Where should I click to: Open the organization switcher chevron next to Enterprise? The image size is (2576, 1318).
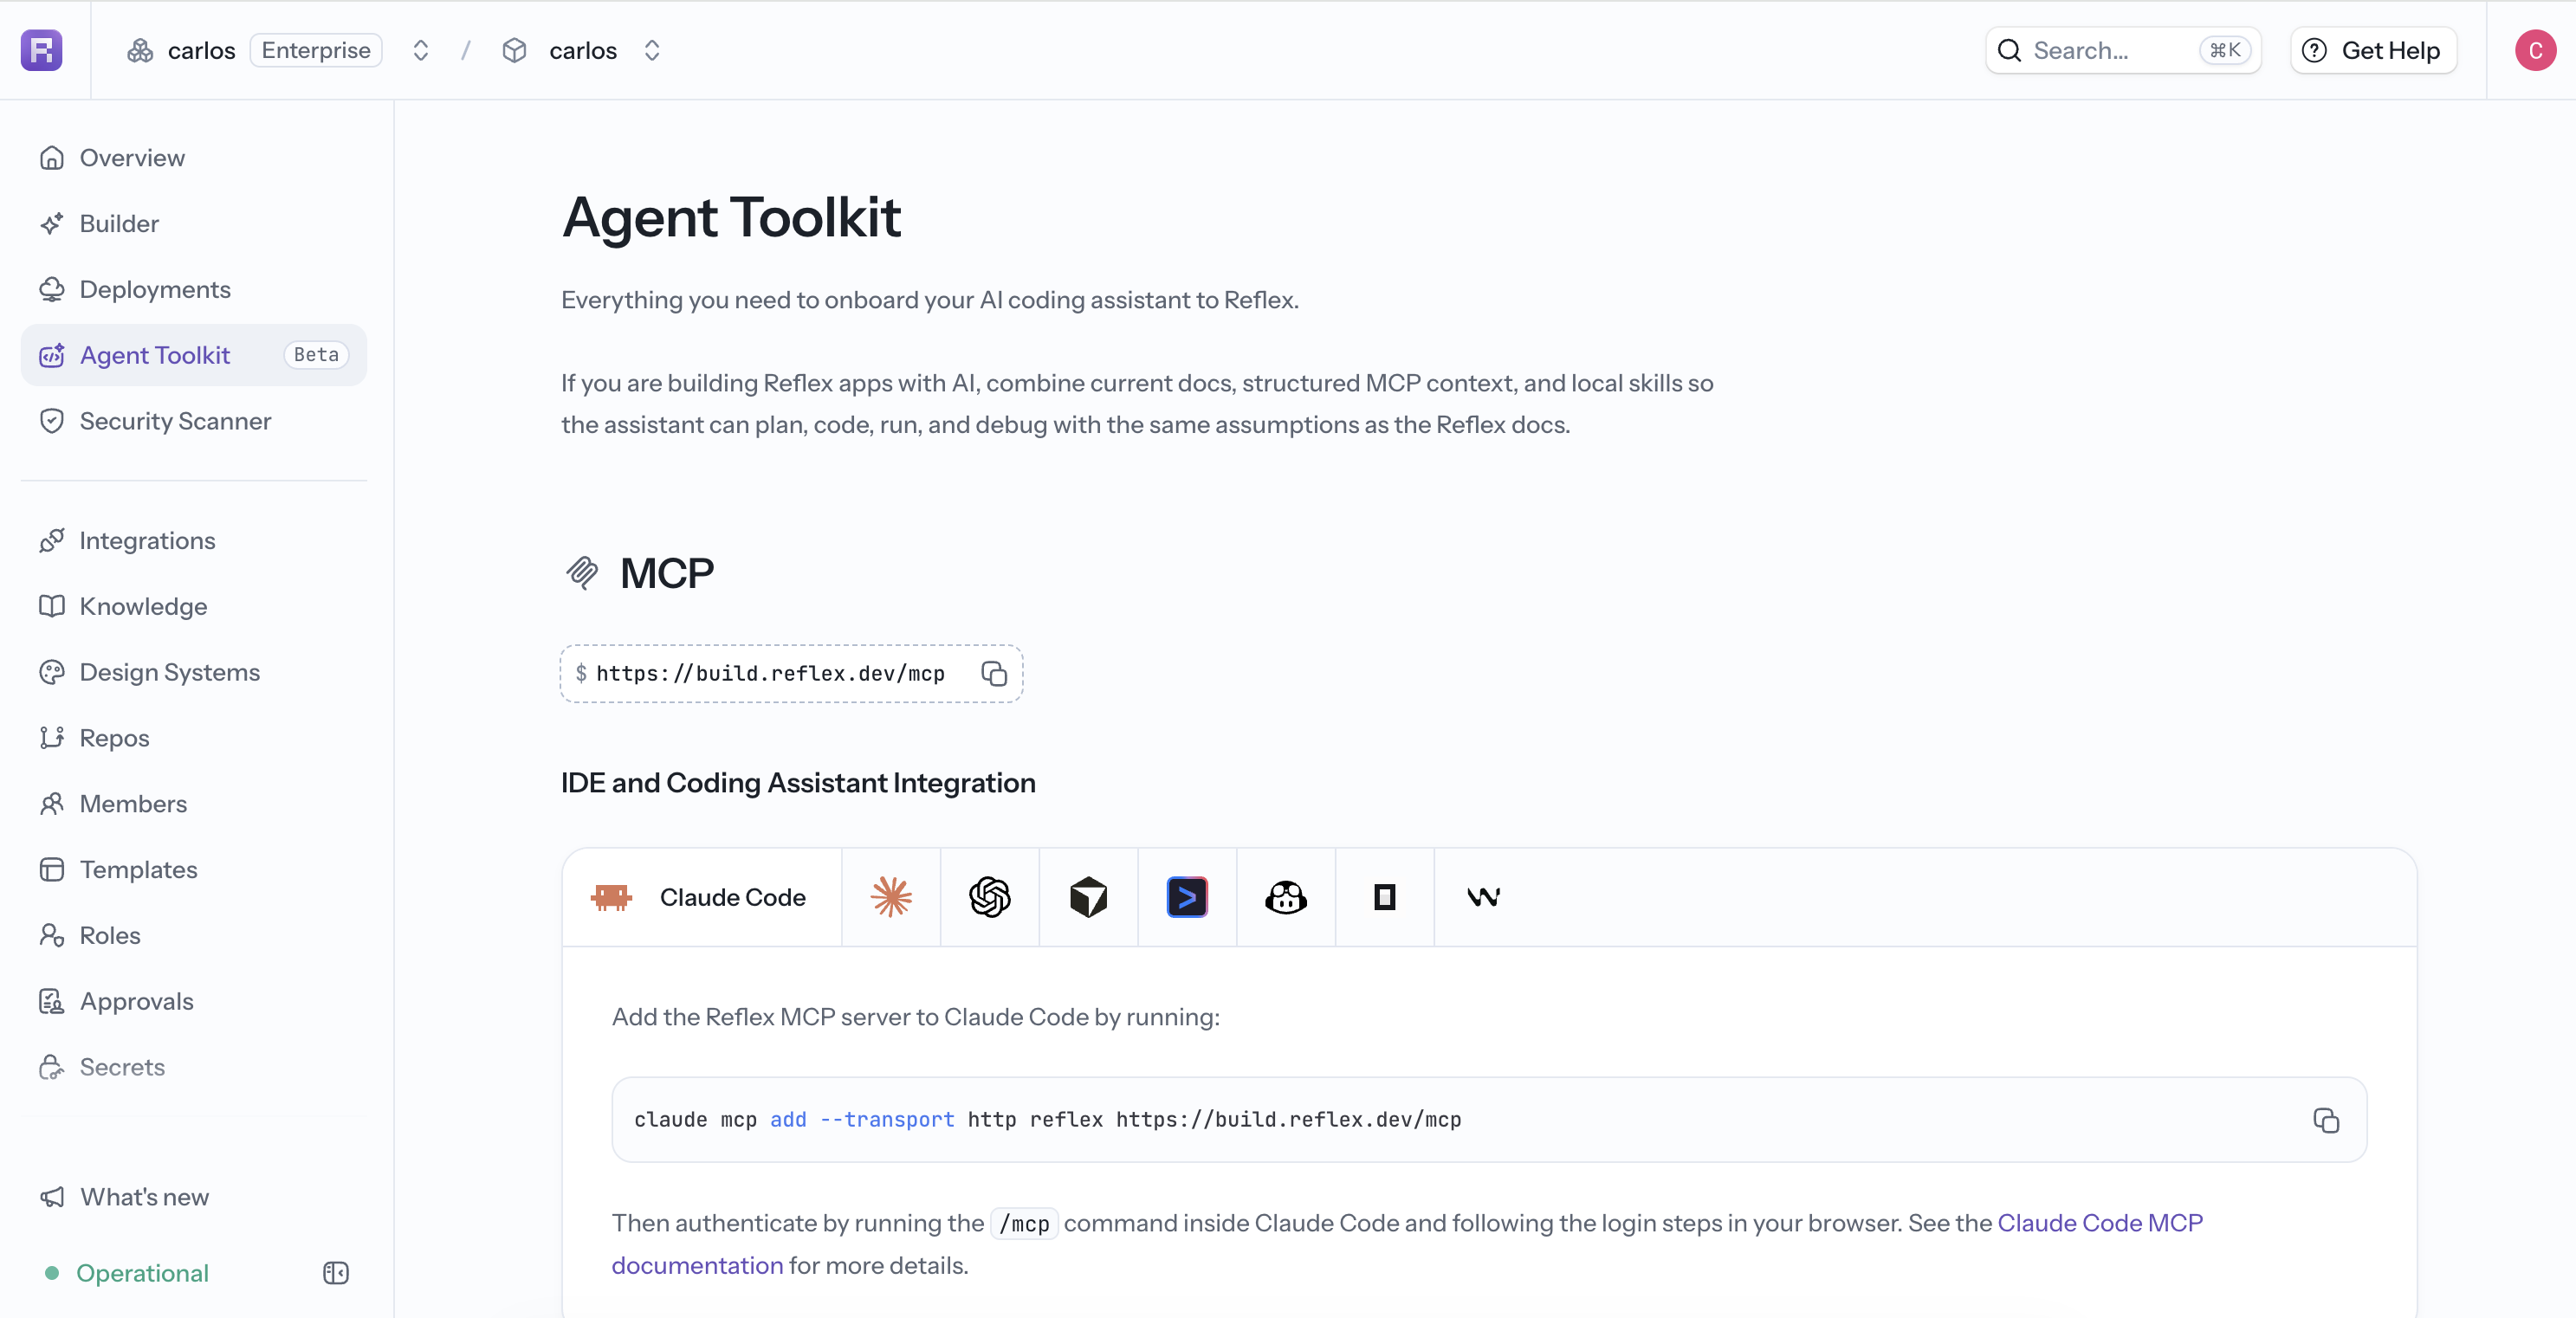421,50
